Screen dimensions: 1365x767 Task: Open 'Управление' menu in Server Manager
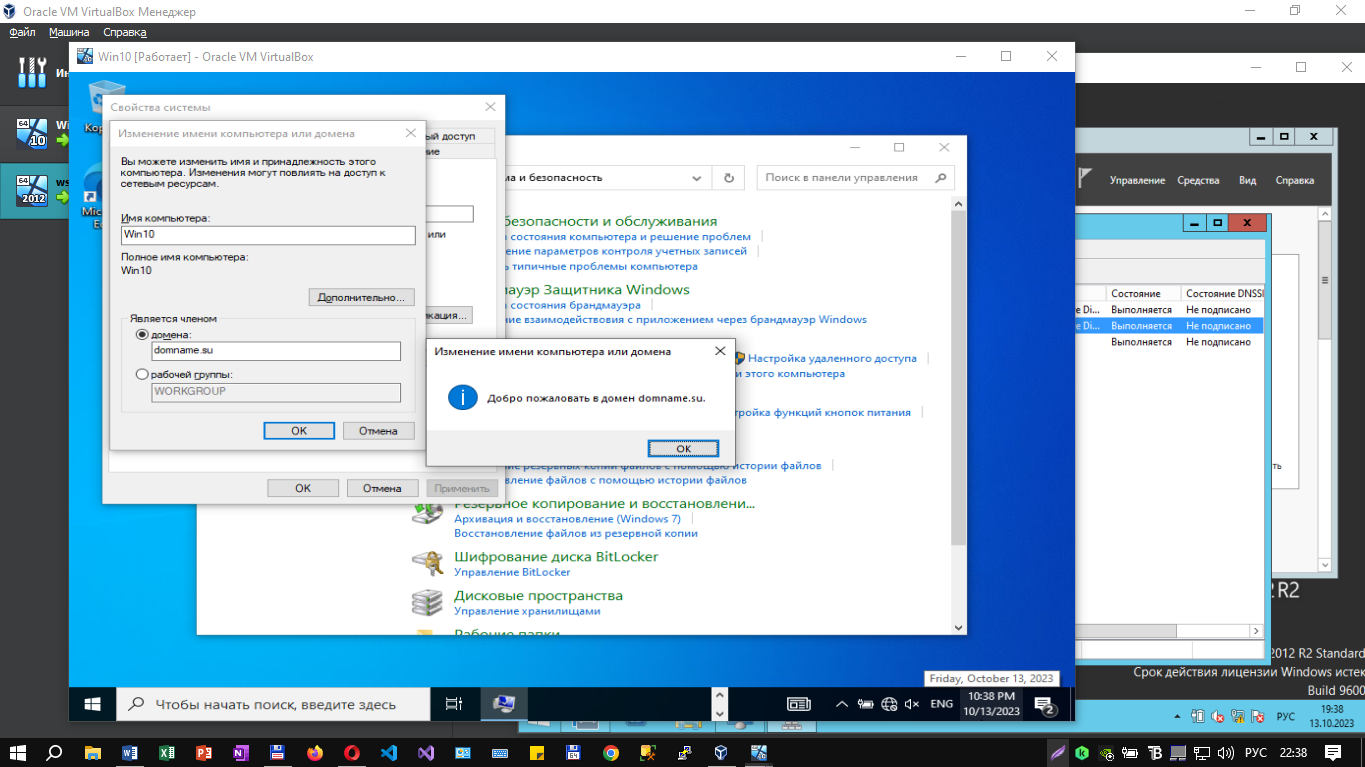(x=1137, y=180)
